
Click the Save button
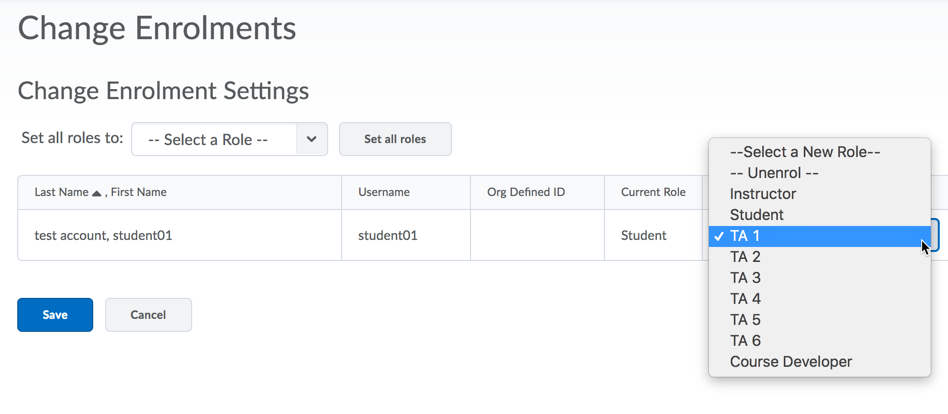[55, 315]
